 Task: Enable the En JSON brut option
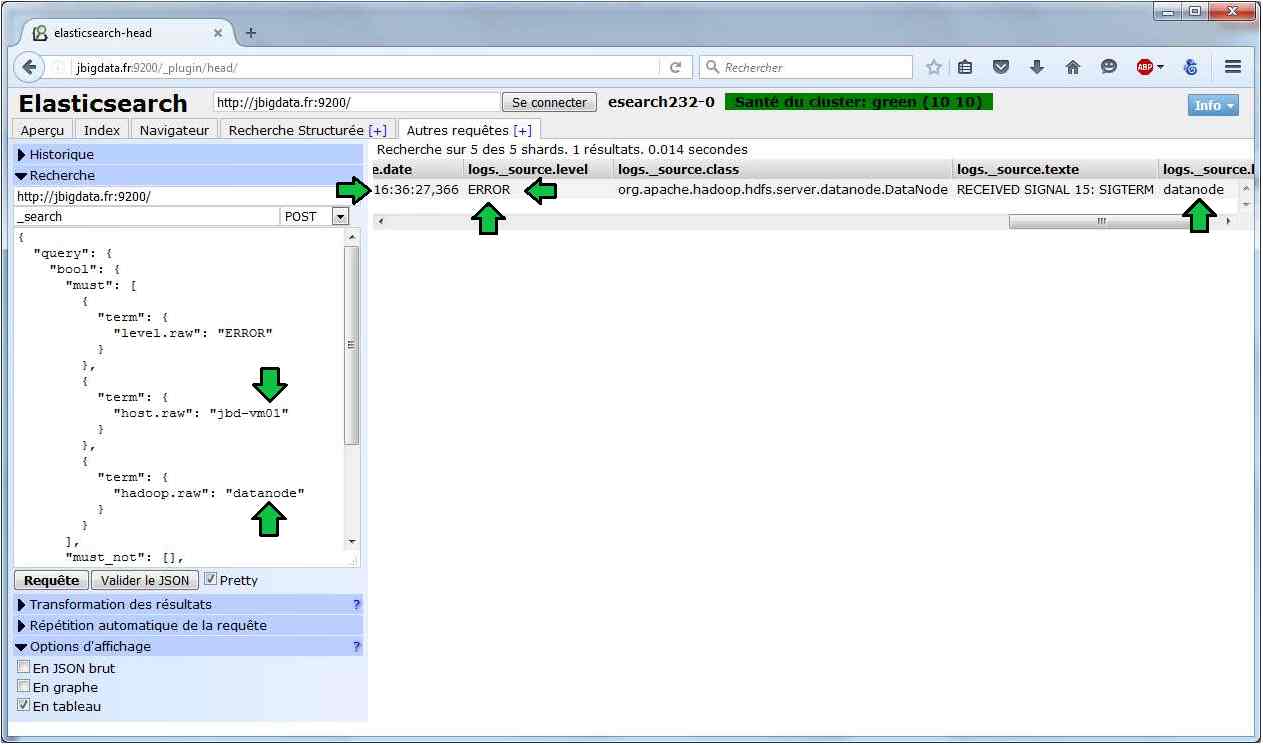pos(24,667)
